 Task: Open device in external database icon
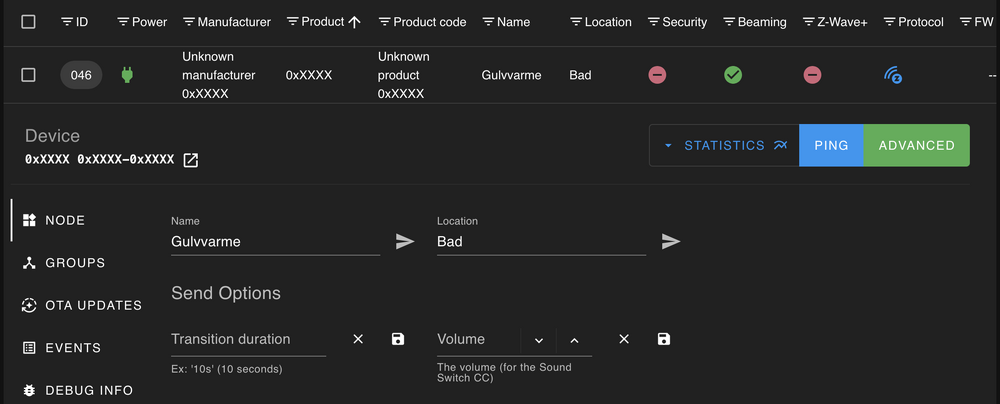[x=191, y=160]
